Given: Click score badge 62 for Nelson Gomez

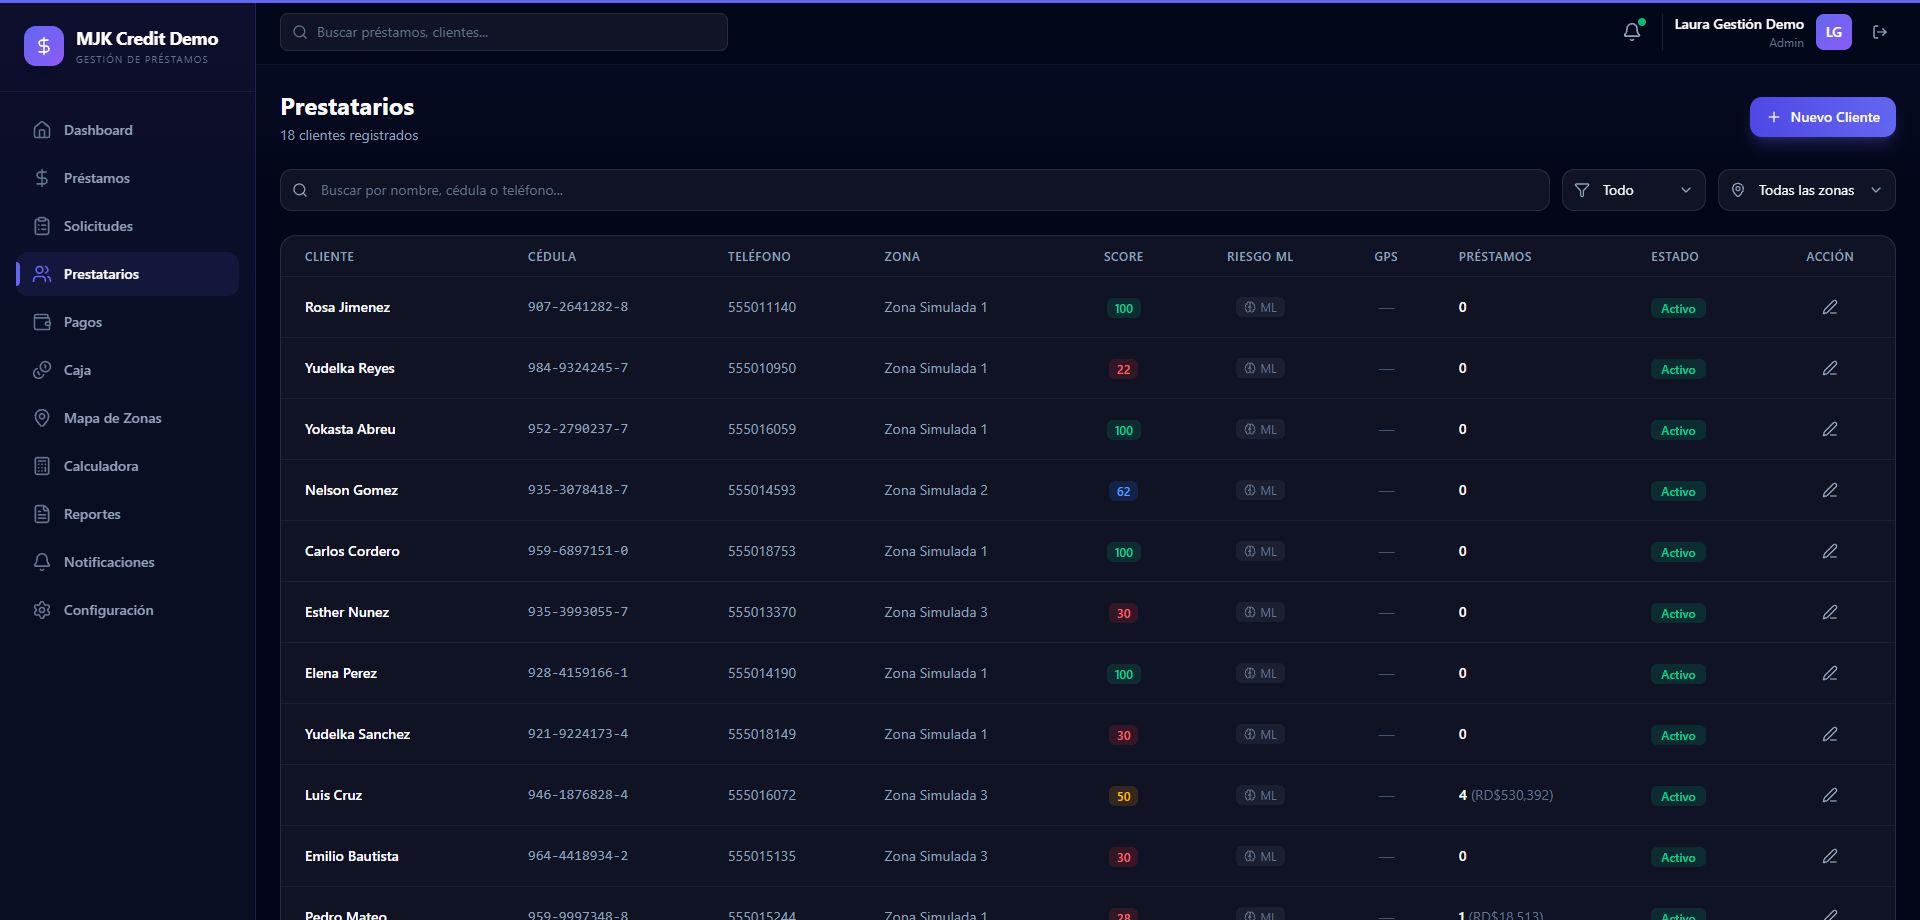Looking at the screenshot, I should pos(1123,491).
